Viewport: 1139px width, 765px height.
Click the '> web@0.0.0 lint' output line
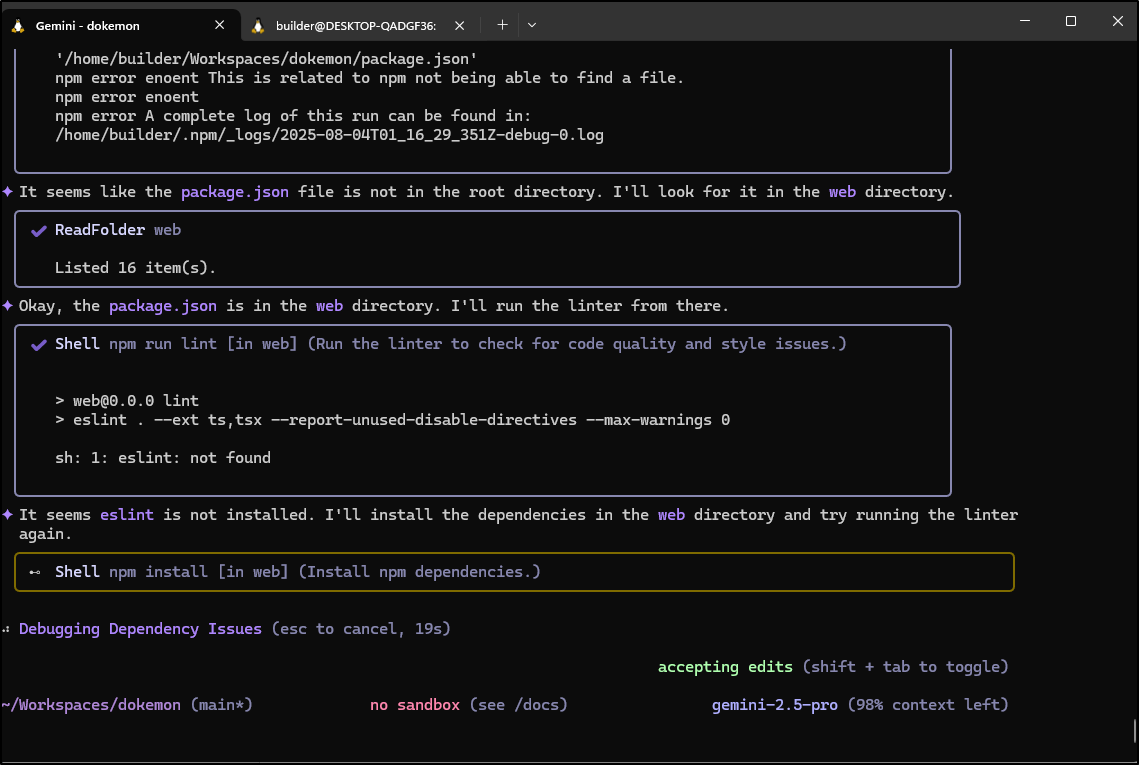coord(126,401)
